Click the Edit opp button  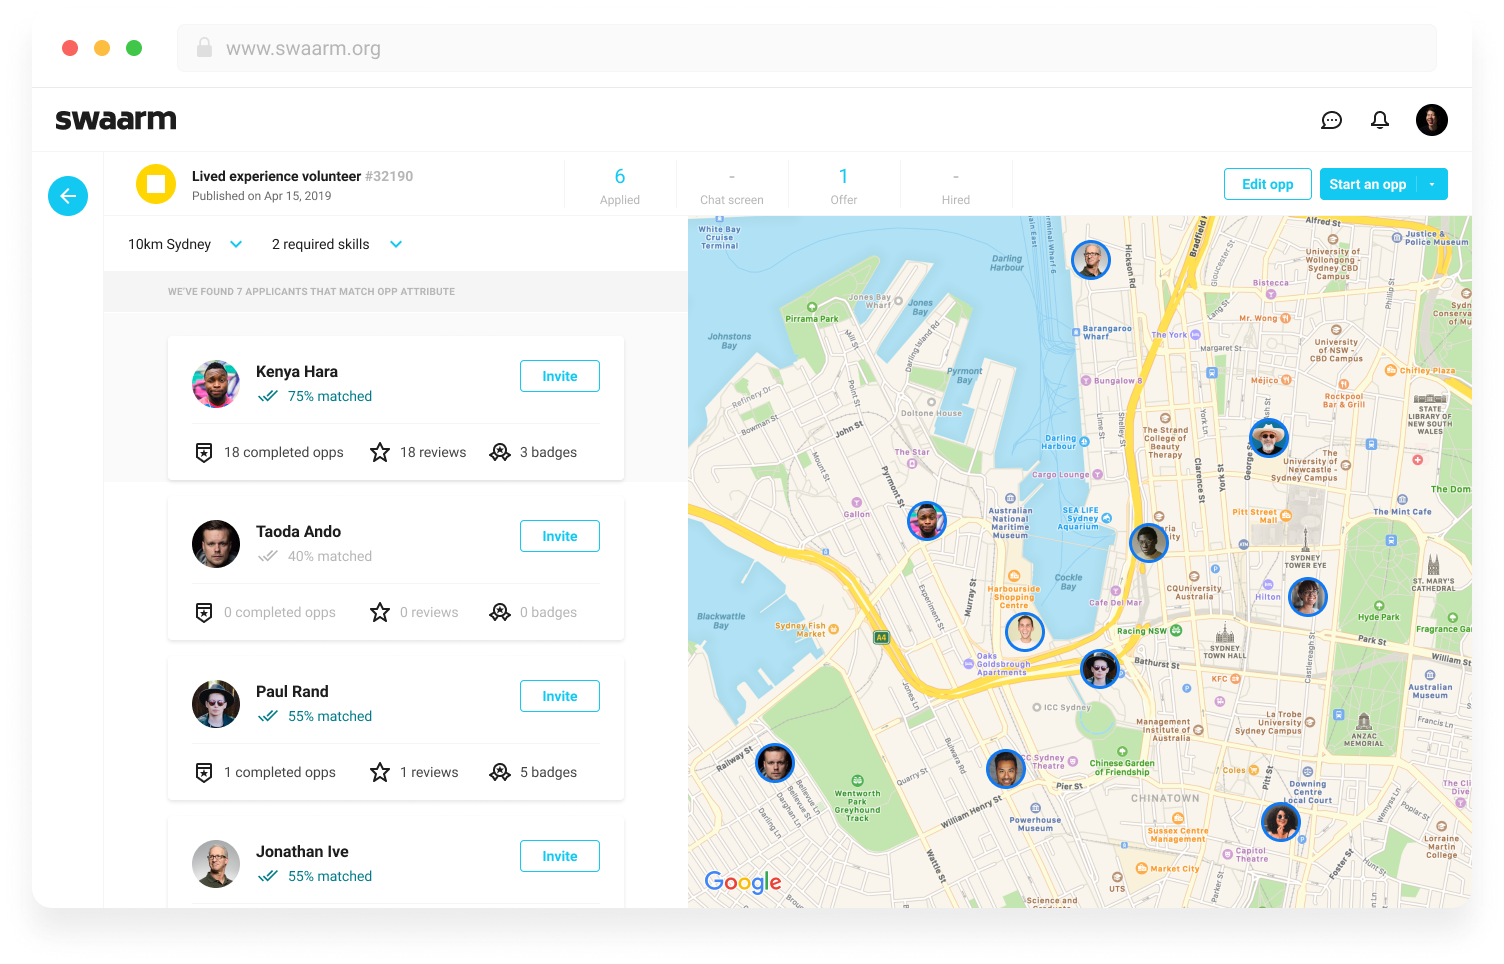point(1267,184)
